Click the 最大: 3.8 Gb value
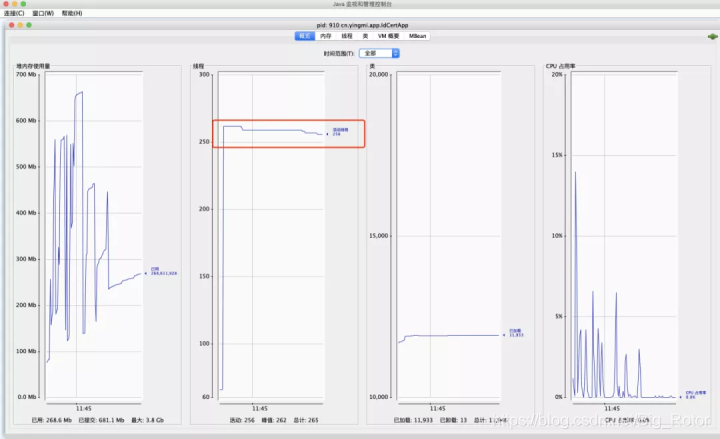 [x=147, y=420]
